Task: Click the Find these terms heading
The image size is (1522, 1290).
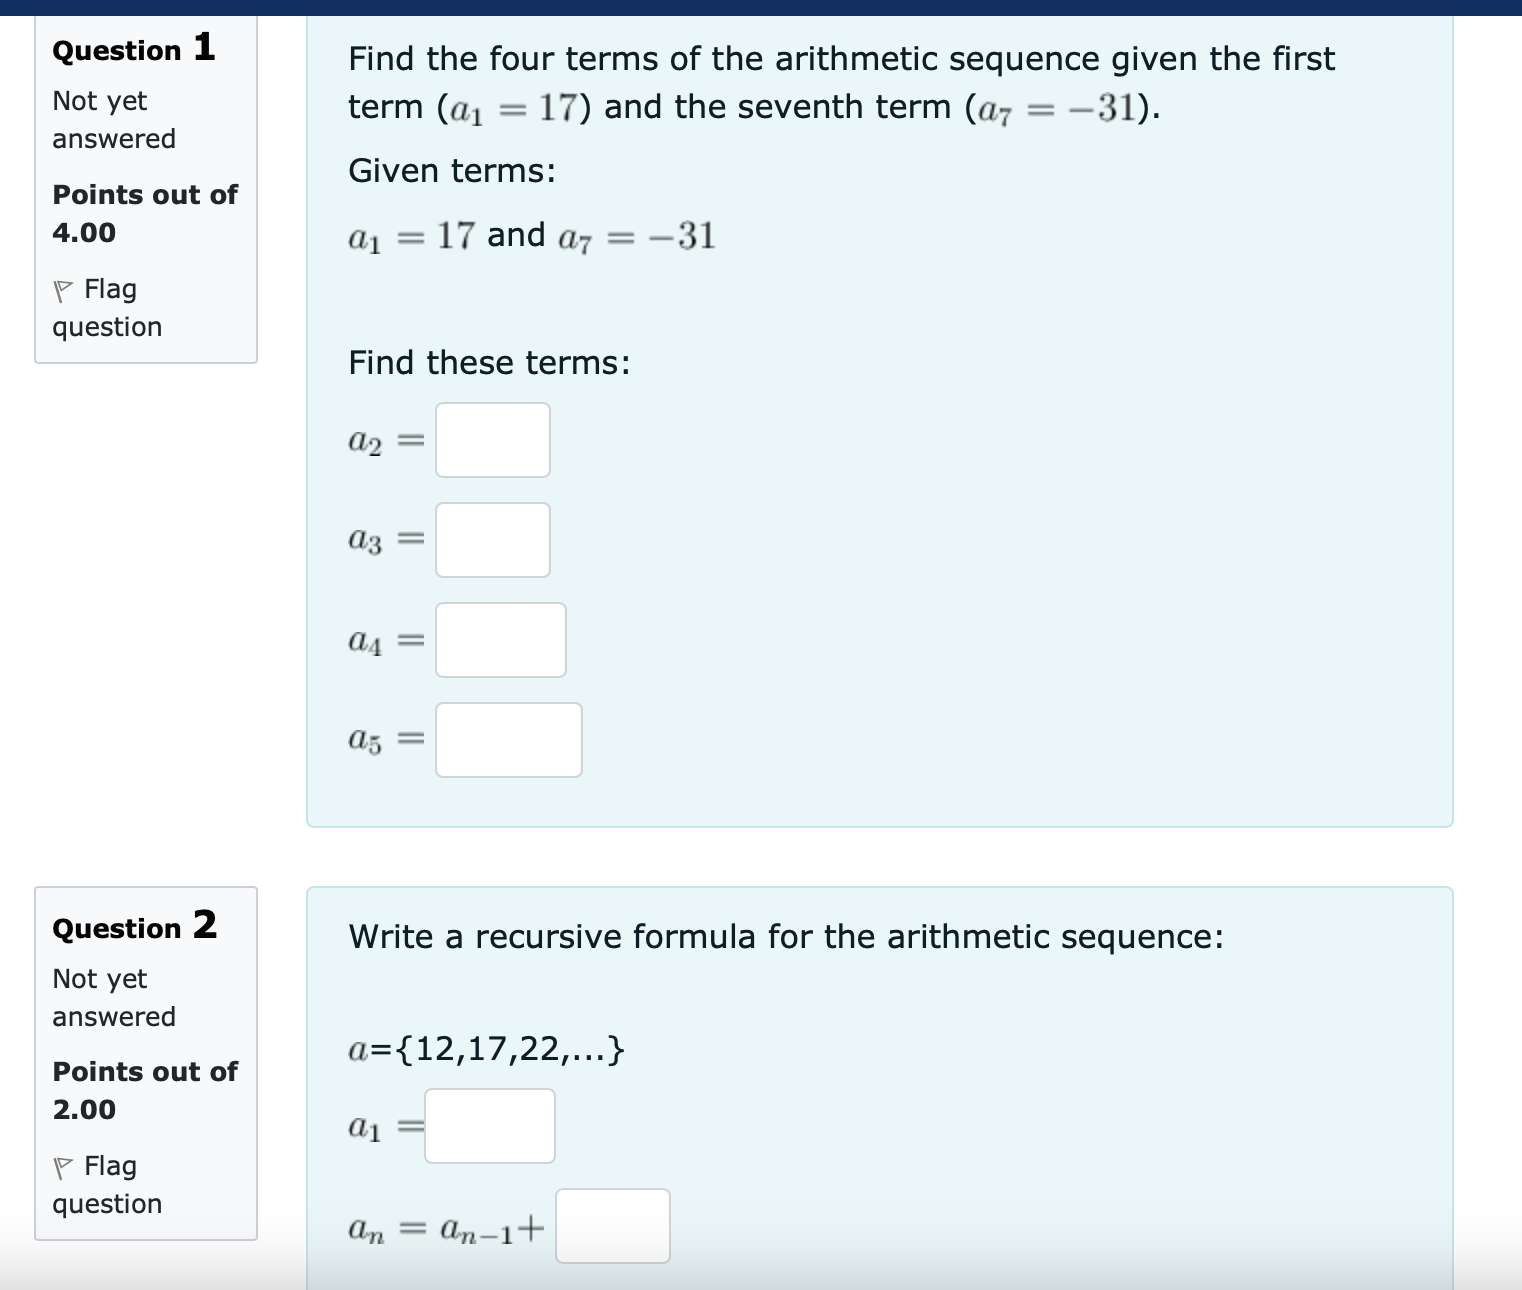Action: point(488,363)
